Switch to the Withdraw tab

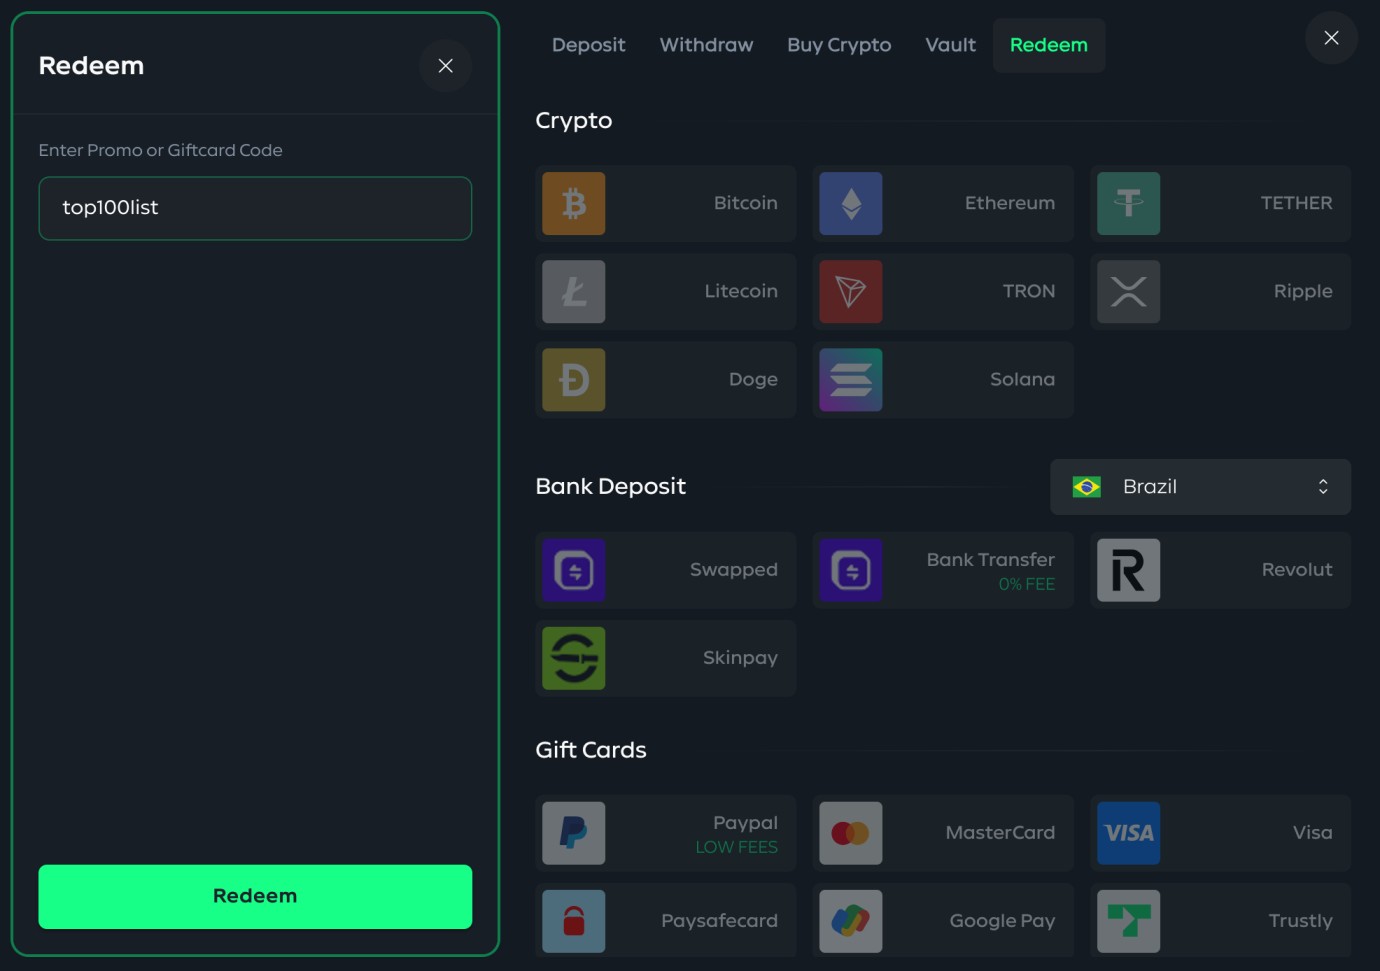point(706,45)
